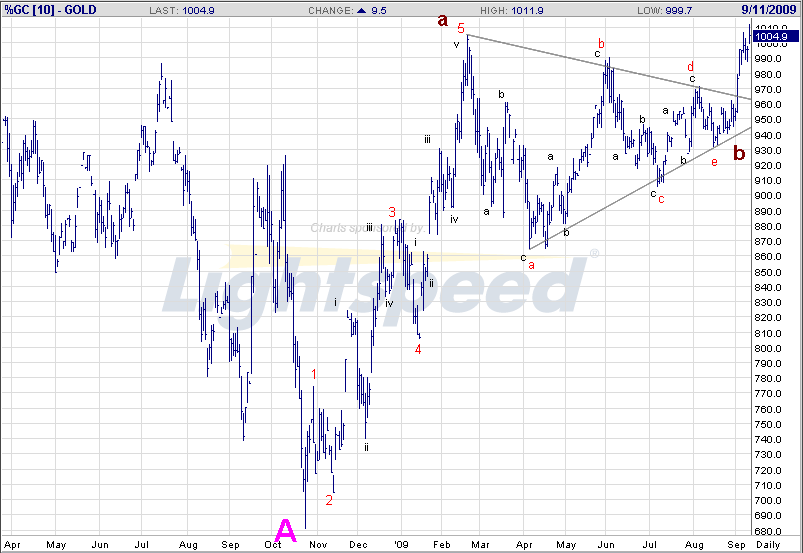Click the blue current-price box on price axis
This screenshot has width=803, height=553.
pos(775,36)
